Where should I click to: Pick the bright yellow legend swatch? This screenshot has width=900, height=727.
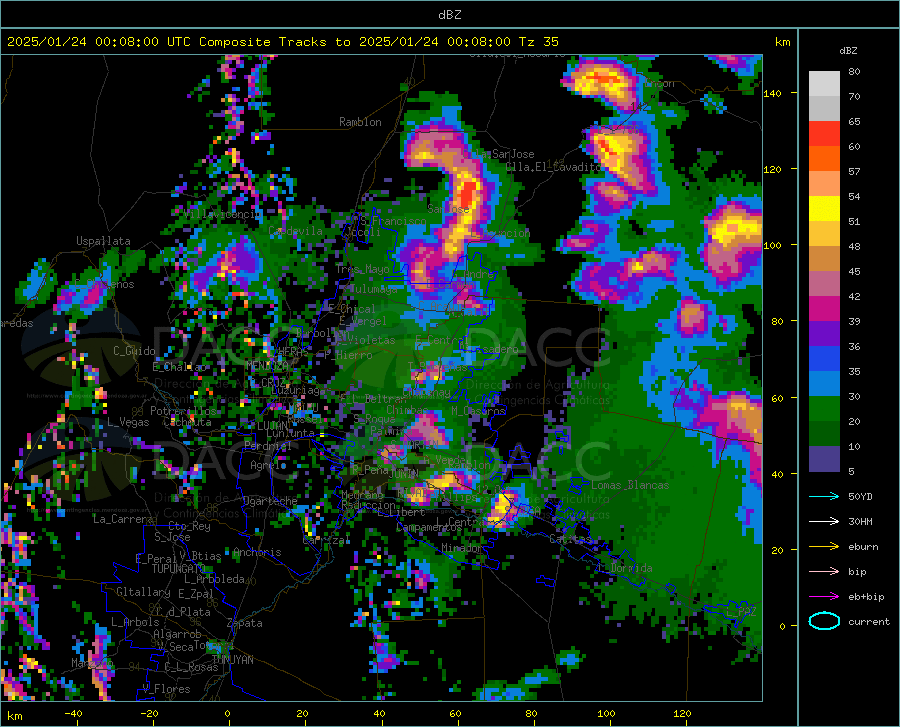click(824, 209)
